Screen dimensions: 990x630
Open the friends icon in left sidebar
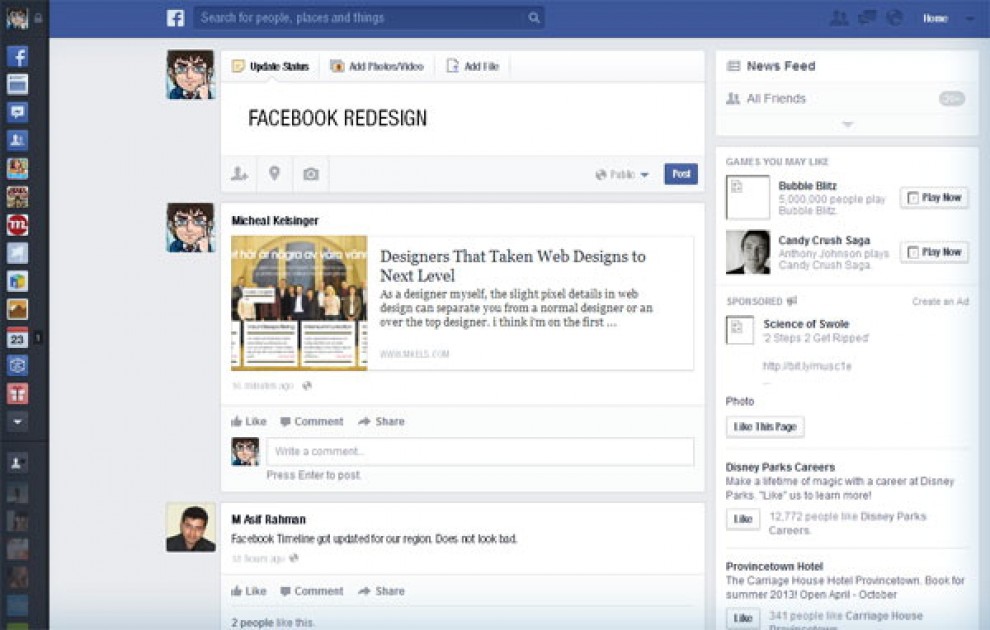[17, 140]
